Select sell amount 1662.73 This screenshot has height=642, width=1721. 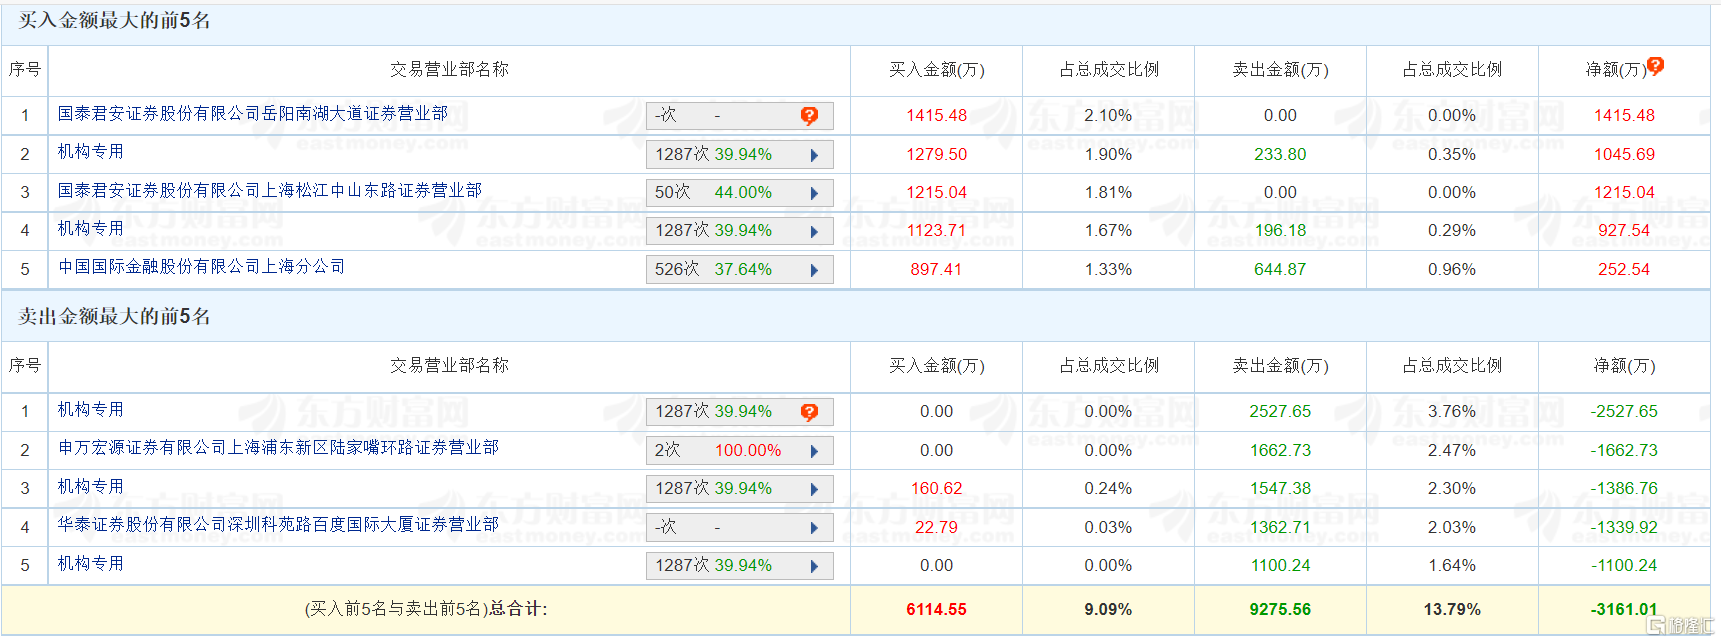click(1280, 450)
